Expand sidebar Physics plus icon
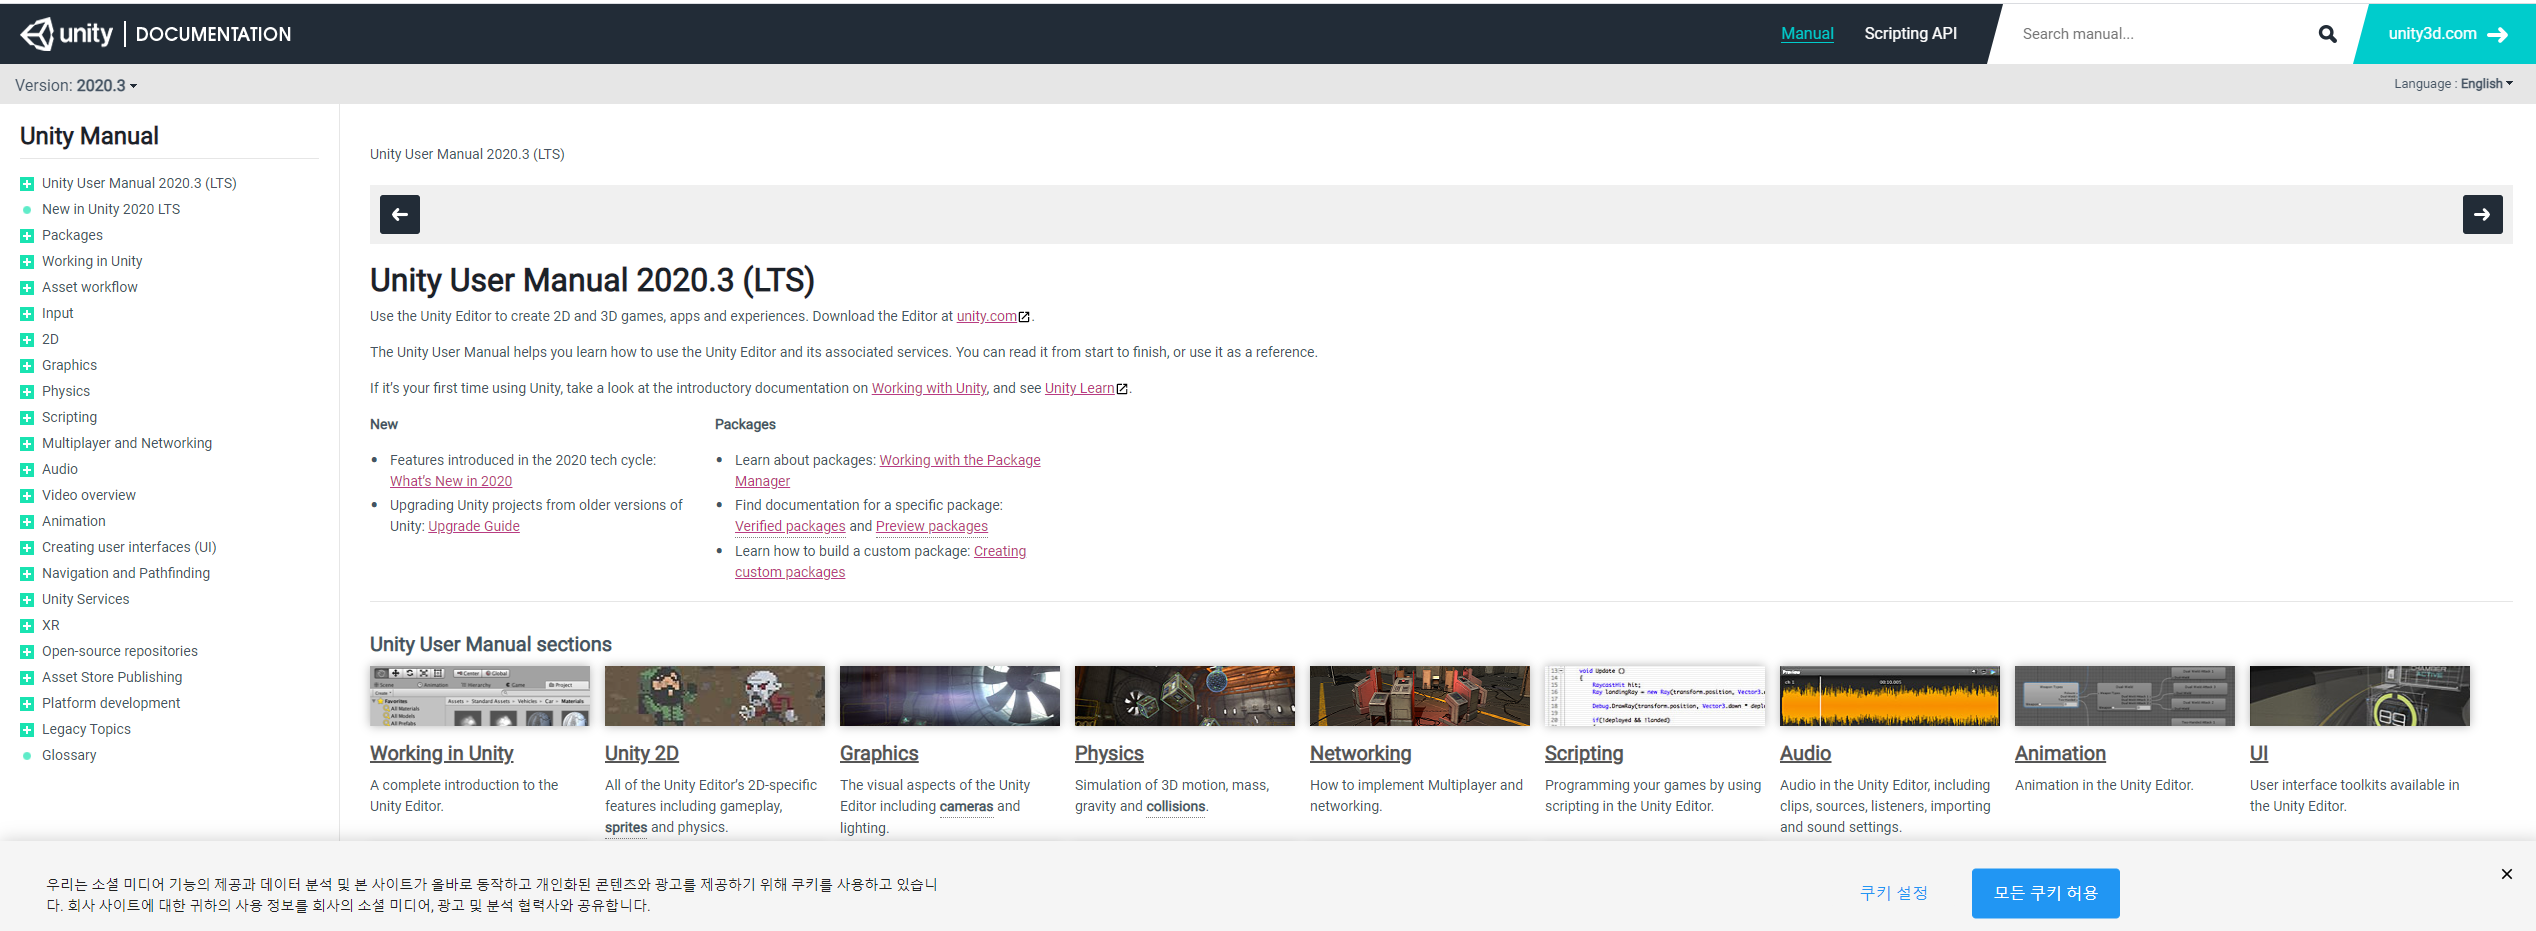The height and width of the screenshot is (931, 2536). click(27, 392)
